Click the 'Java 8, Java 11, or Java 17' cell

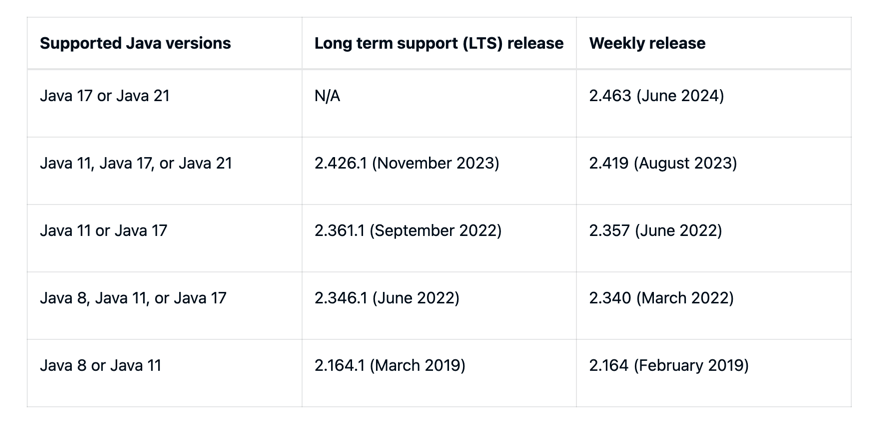click(x=133, y=298)
